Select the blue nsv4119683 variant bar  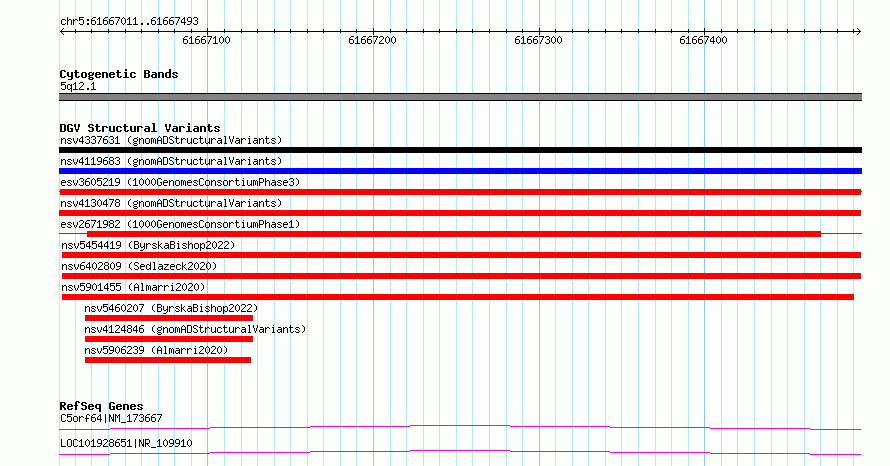tap(460, 171)
